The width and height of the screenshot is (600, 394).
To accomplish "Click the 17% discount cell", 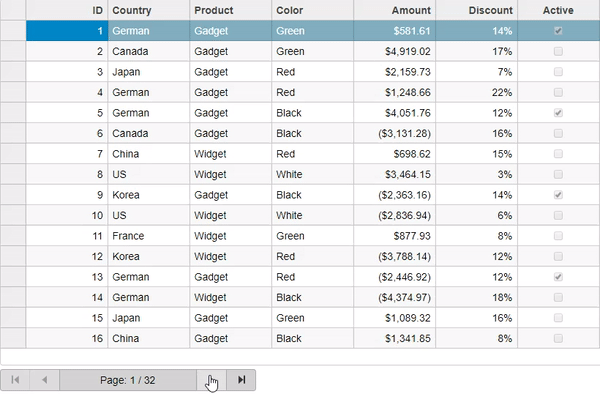I will (x=476, y=51).
